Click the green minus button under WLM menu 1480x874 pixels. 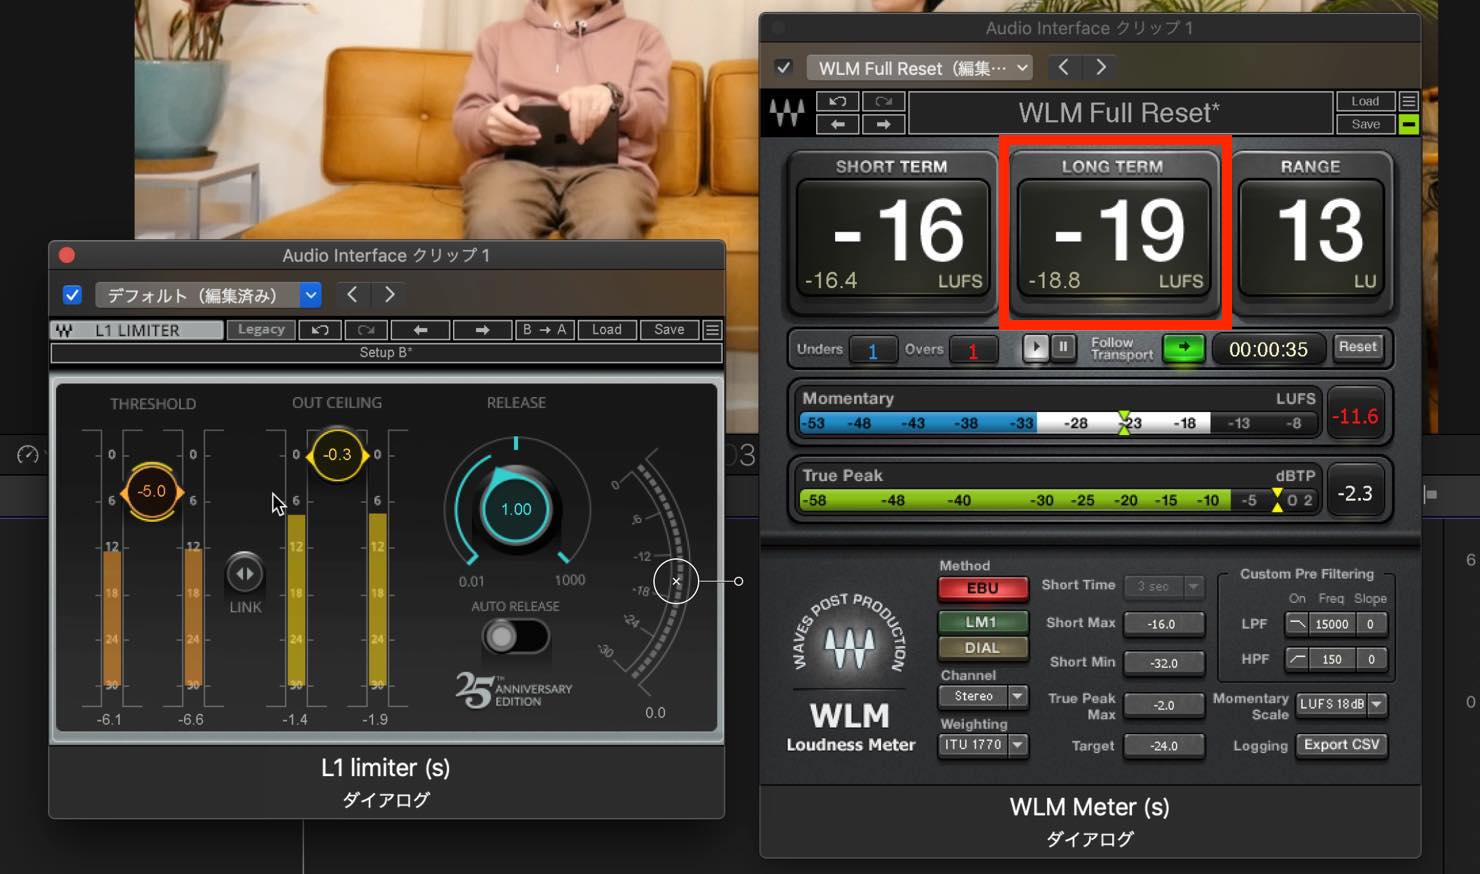pos(1408,124)
